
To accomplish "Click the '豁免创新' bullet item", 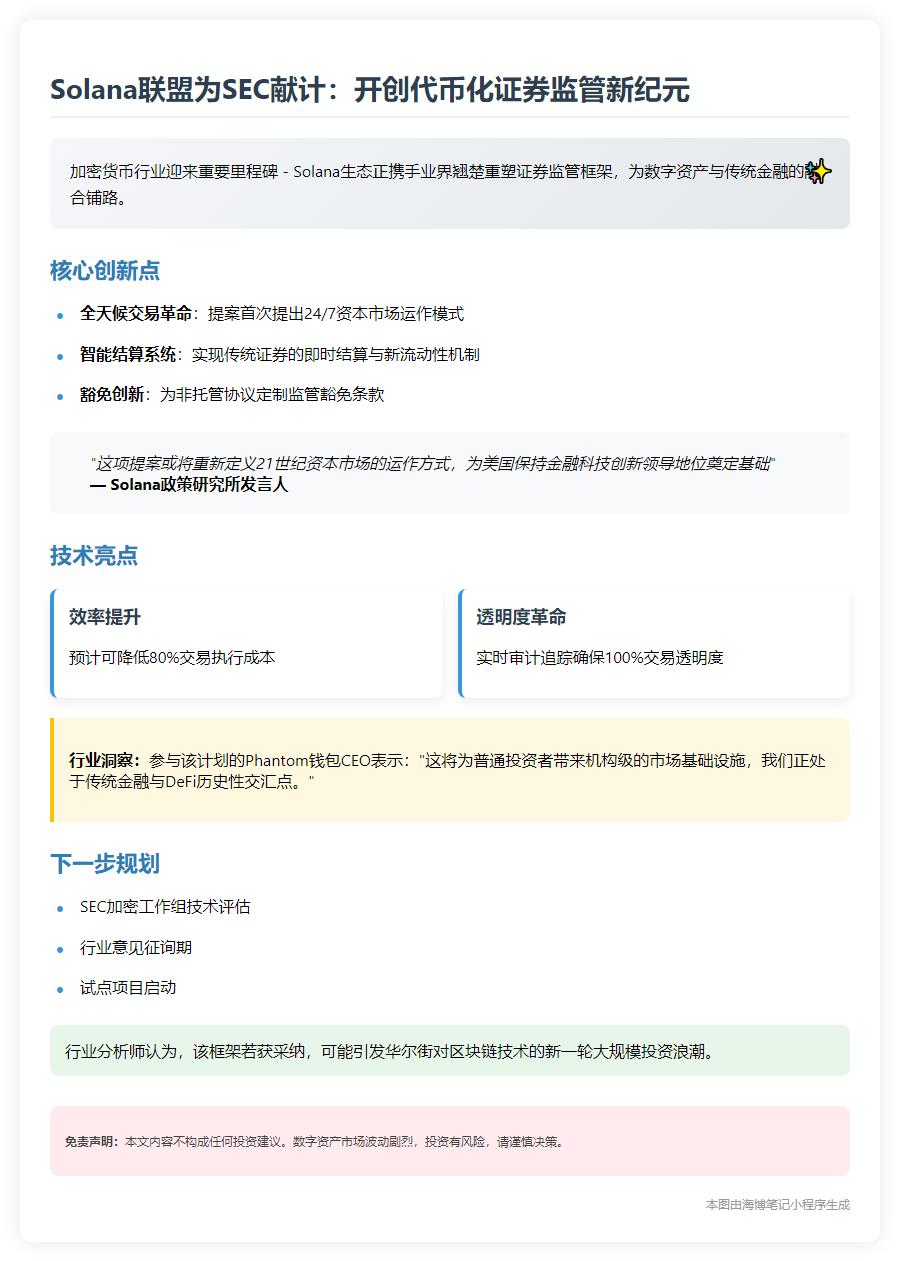I will tap(232, 395).
